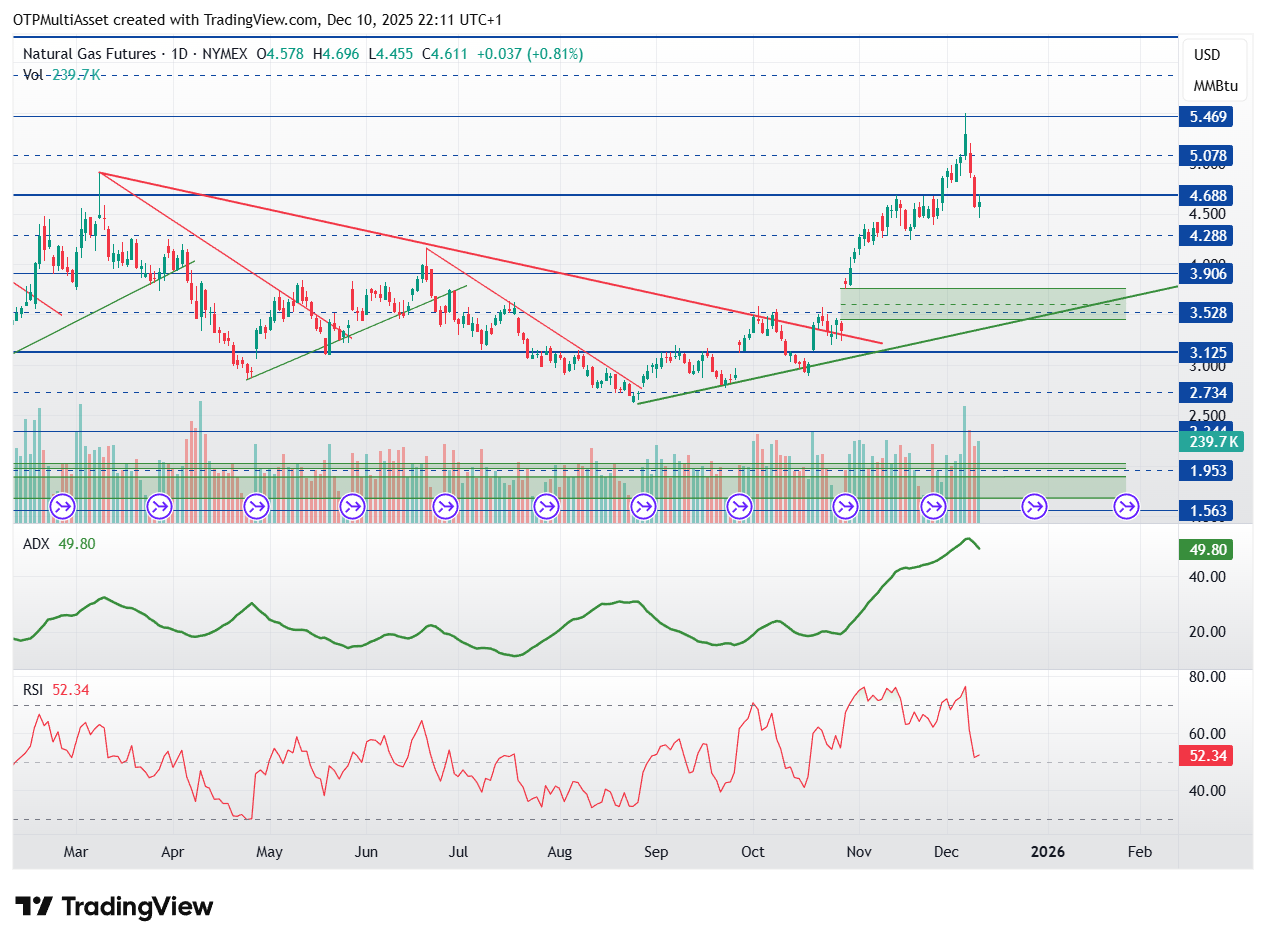Click the Oct label on time axis
This screenshot has height=944, width=1266.
click(752, 852)
